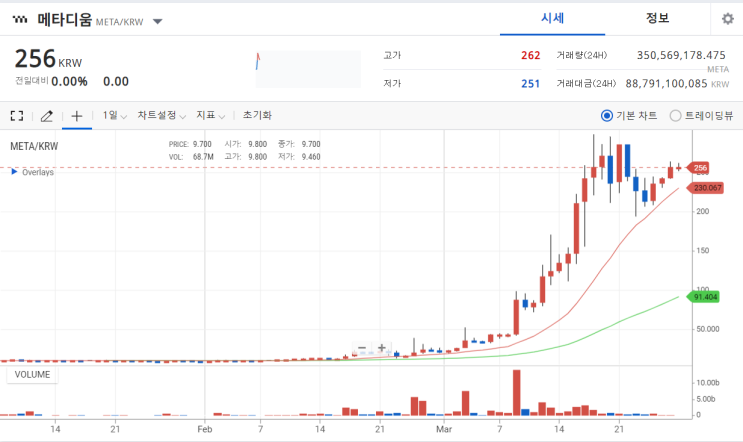
Task: Click the 10.00b volume axis label
Action: click(708, 383)
